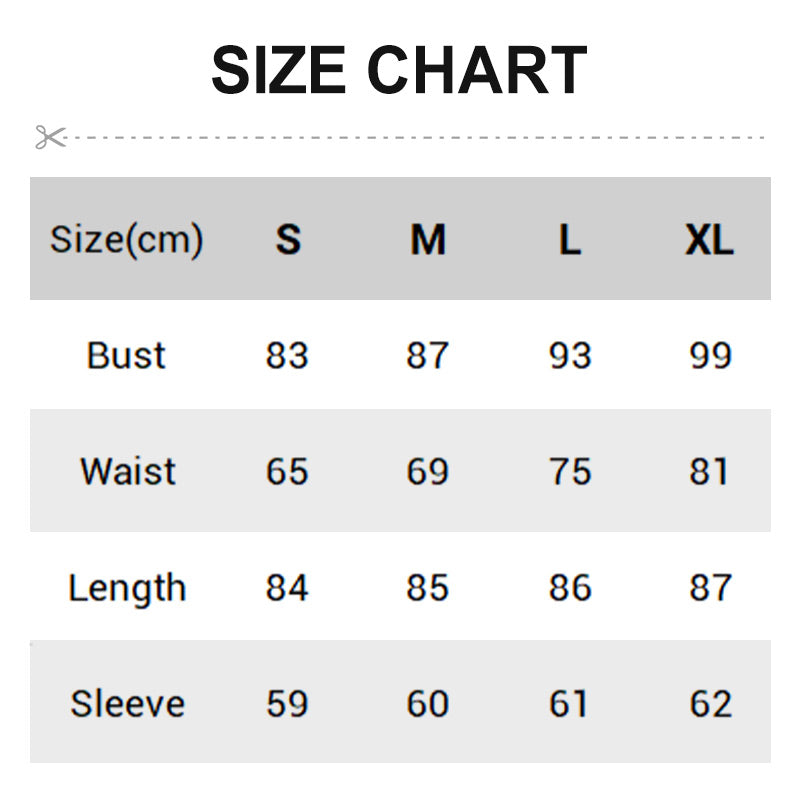This screenshot has width=800, height=800.
Task: Click the M size column header
Action: click(428, 240)
